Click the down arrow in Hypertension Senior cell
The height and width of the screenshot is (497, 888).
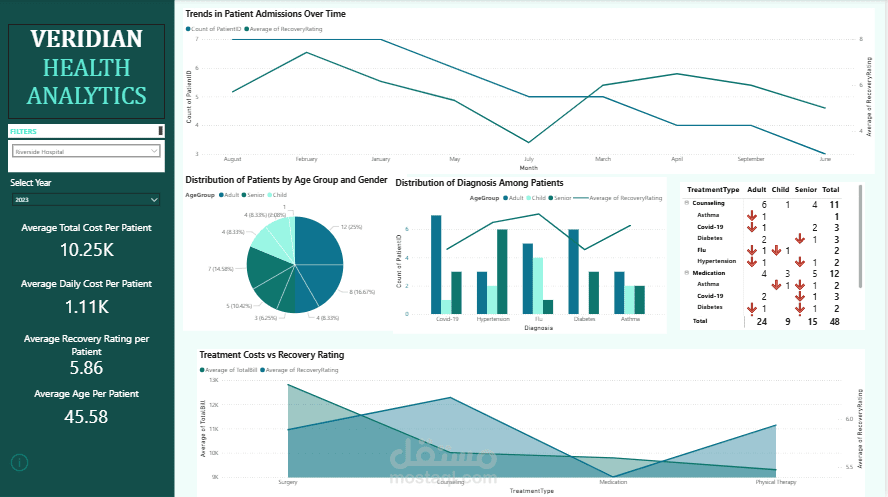point(800,262)
